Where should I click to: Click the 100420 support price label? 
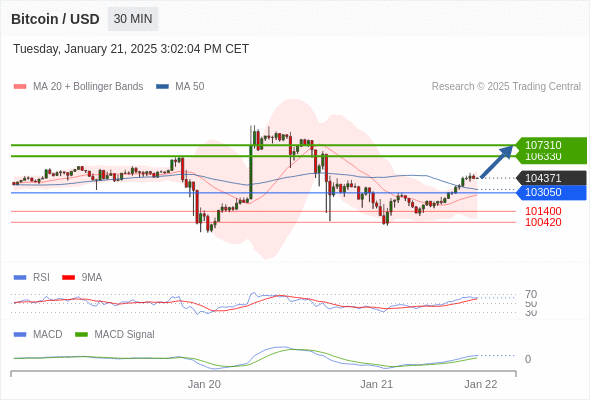coord(543,222)
